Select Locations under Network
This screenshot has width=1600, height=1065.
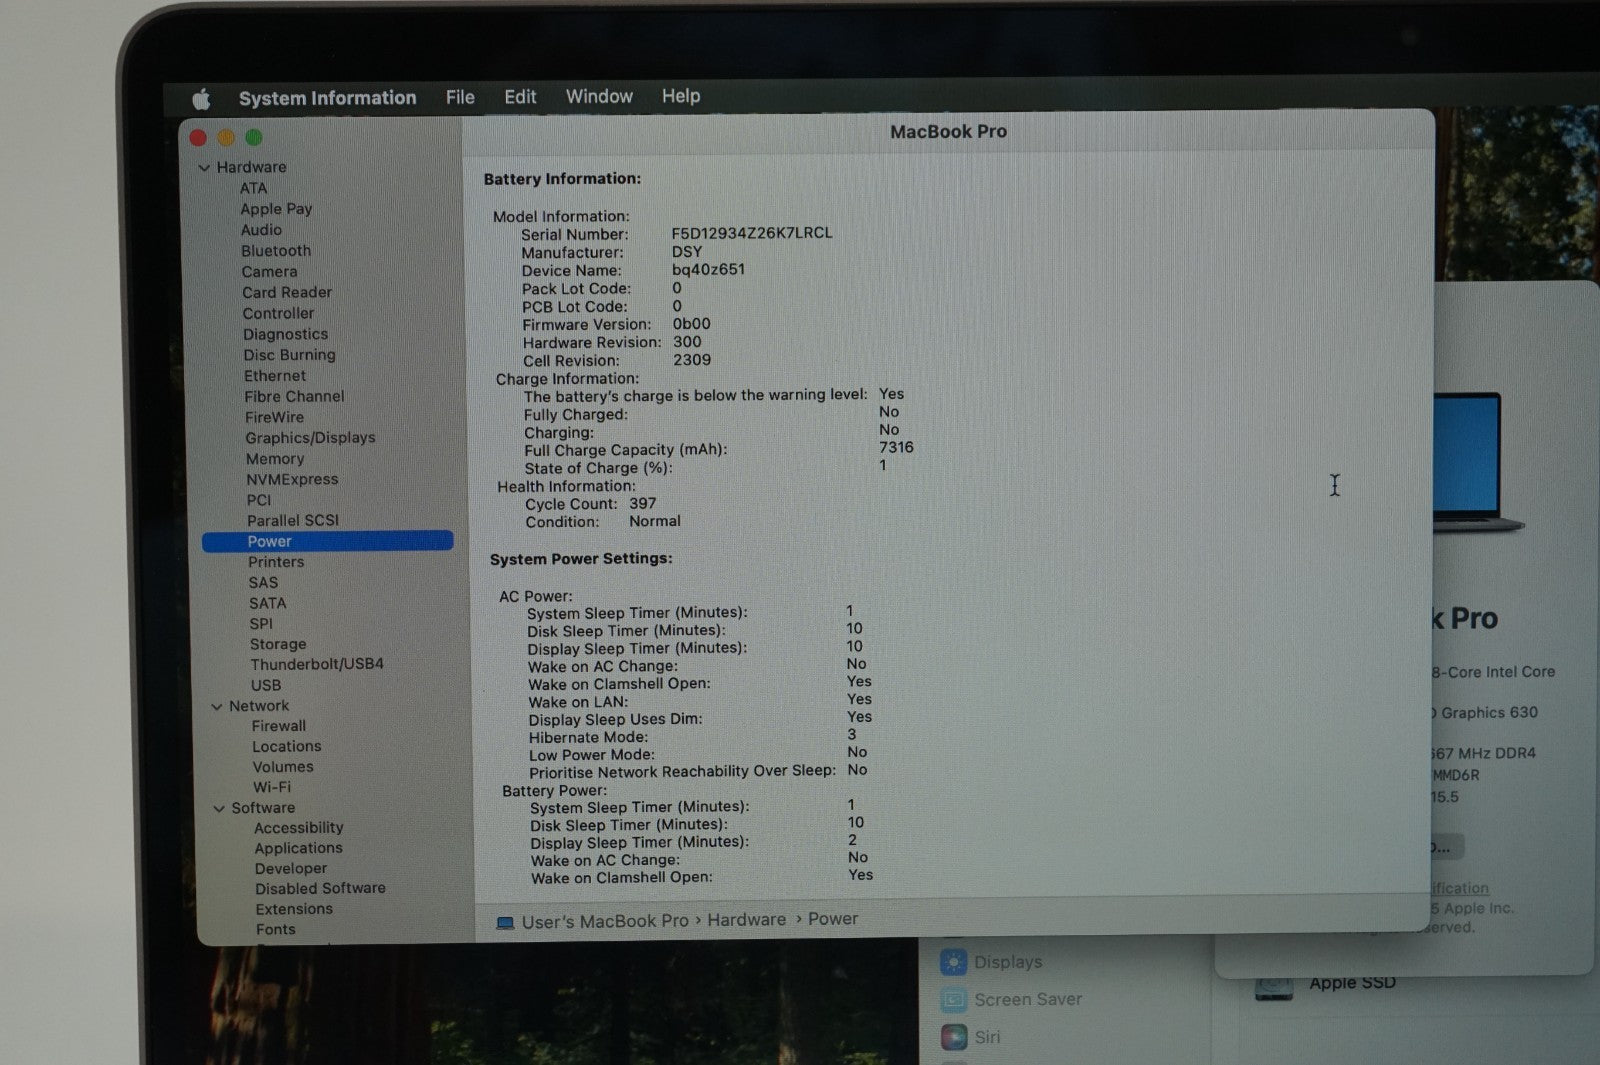click(287, 747)
